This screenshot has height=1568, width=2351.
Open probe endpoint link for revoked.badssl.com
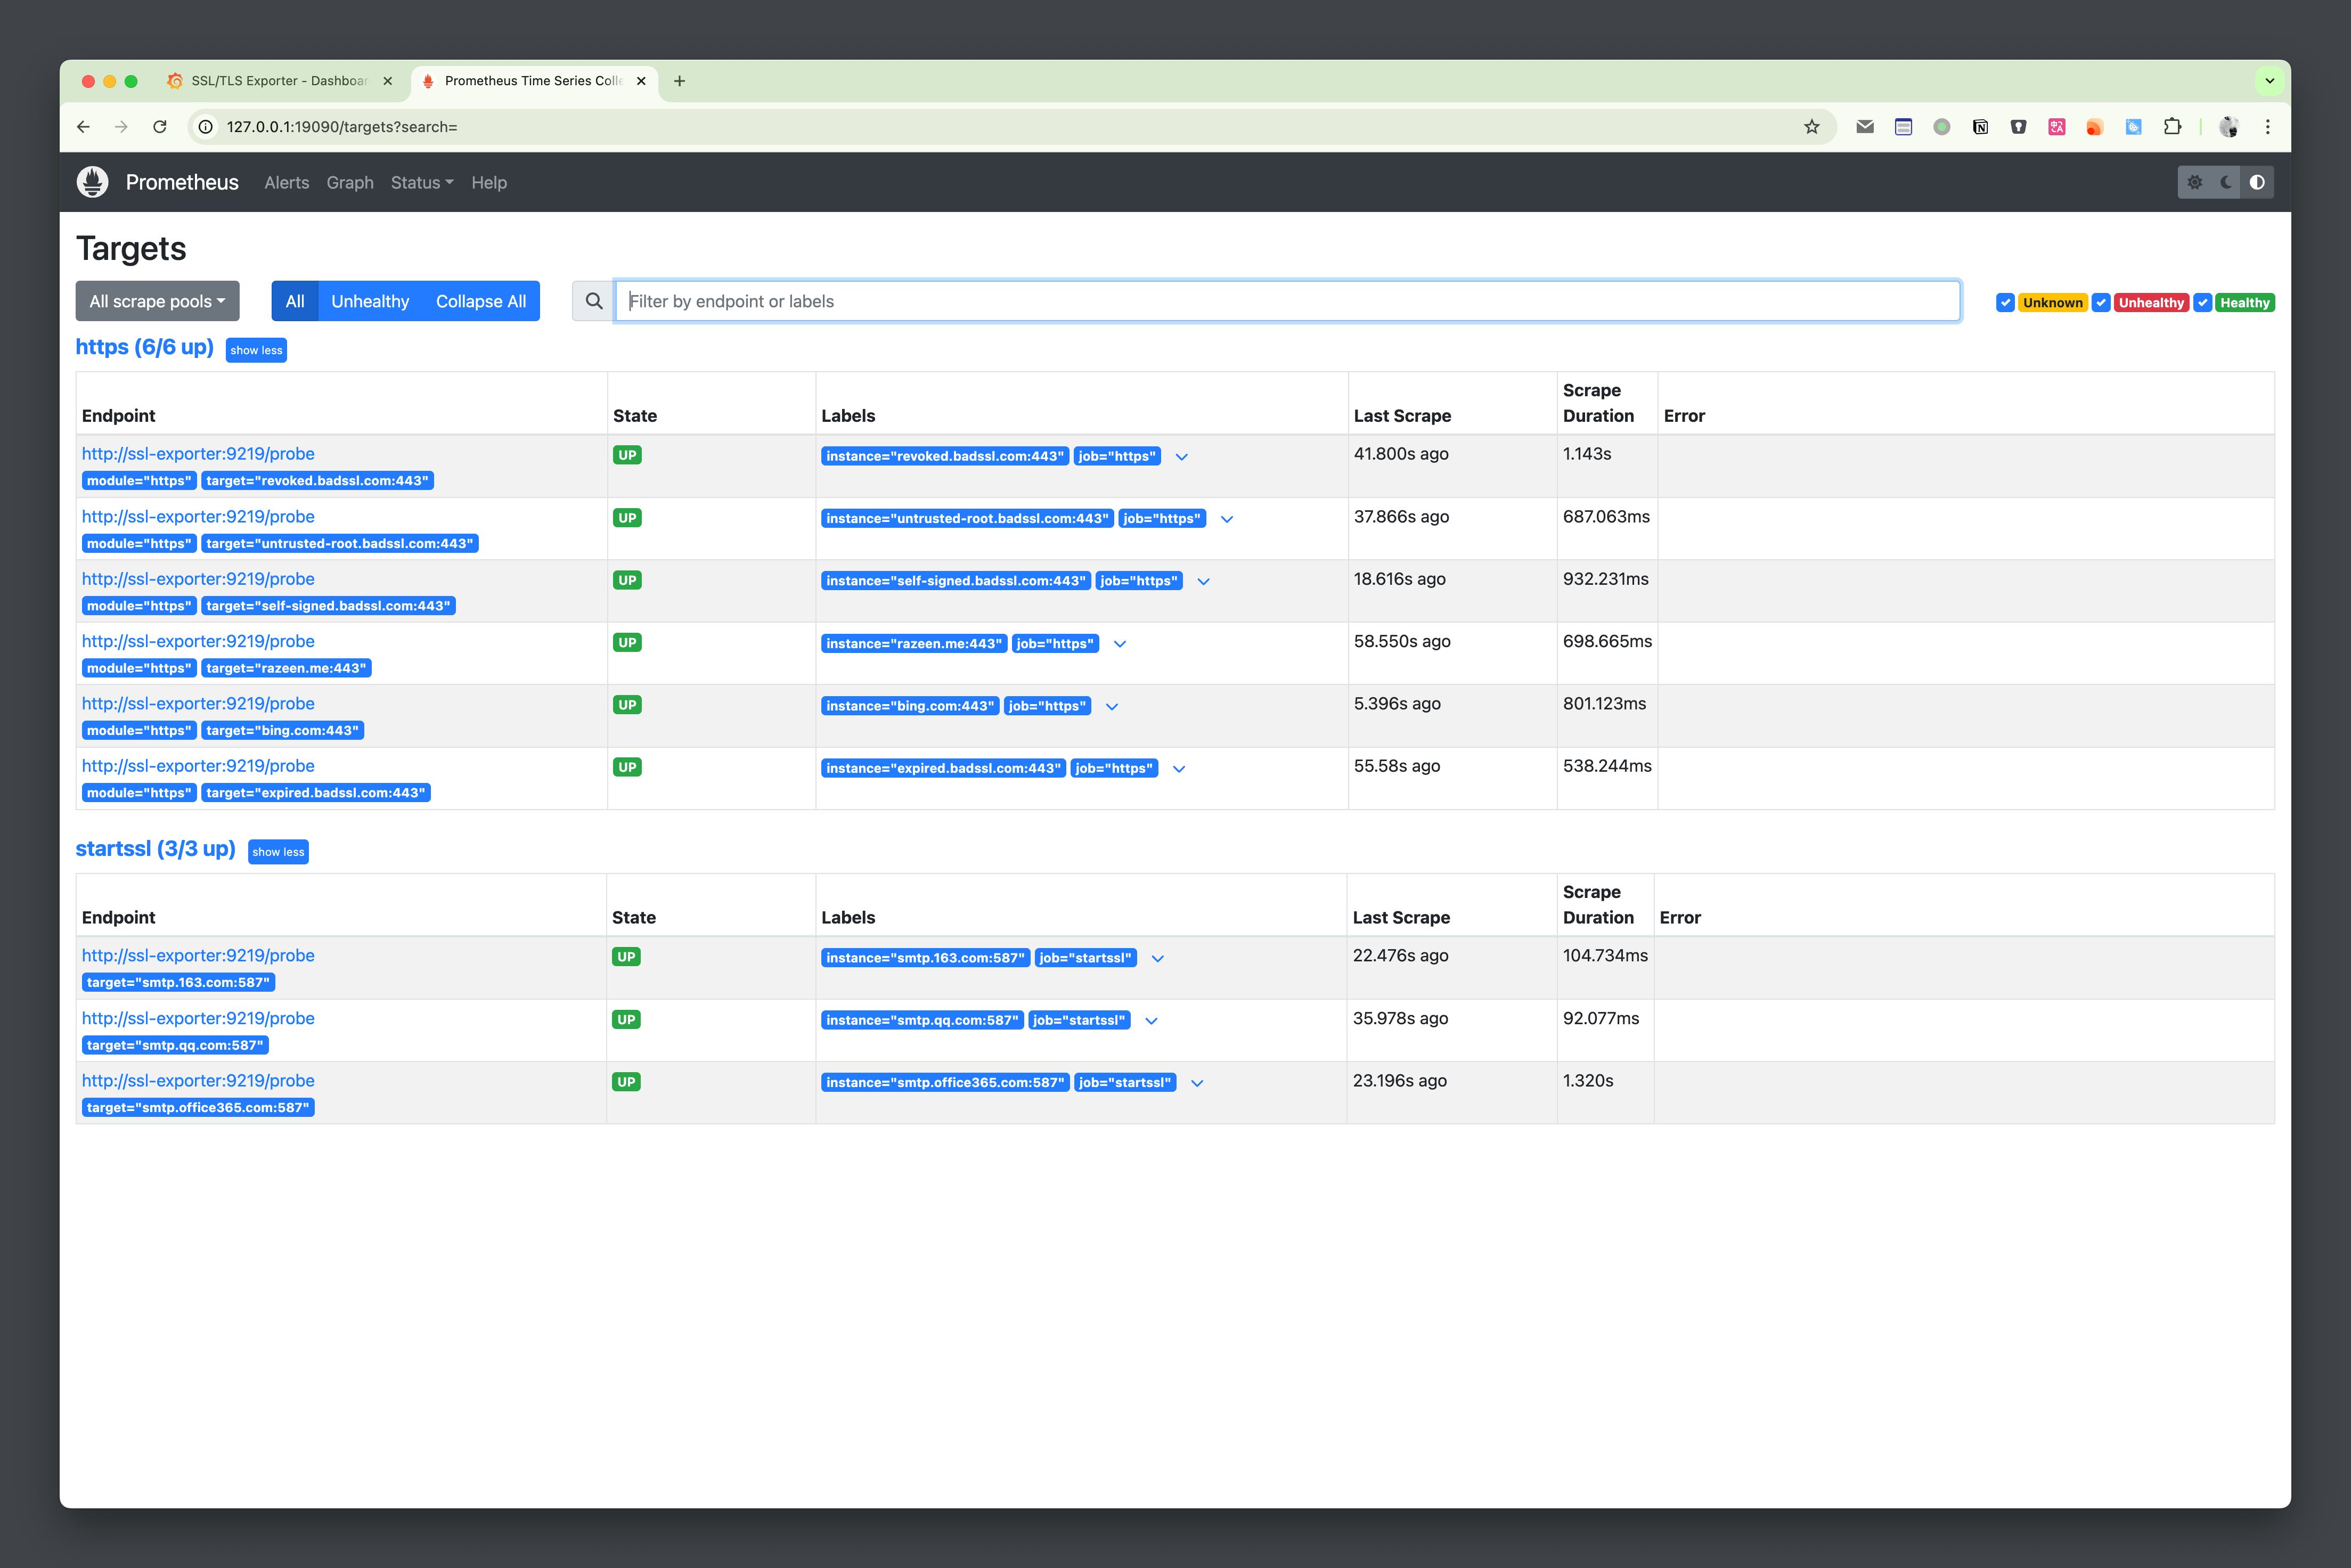(x=198, y=454)
